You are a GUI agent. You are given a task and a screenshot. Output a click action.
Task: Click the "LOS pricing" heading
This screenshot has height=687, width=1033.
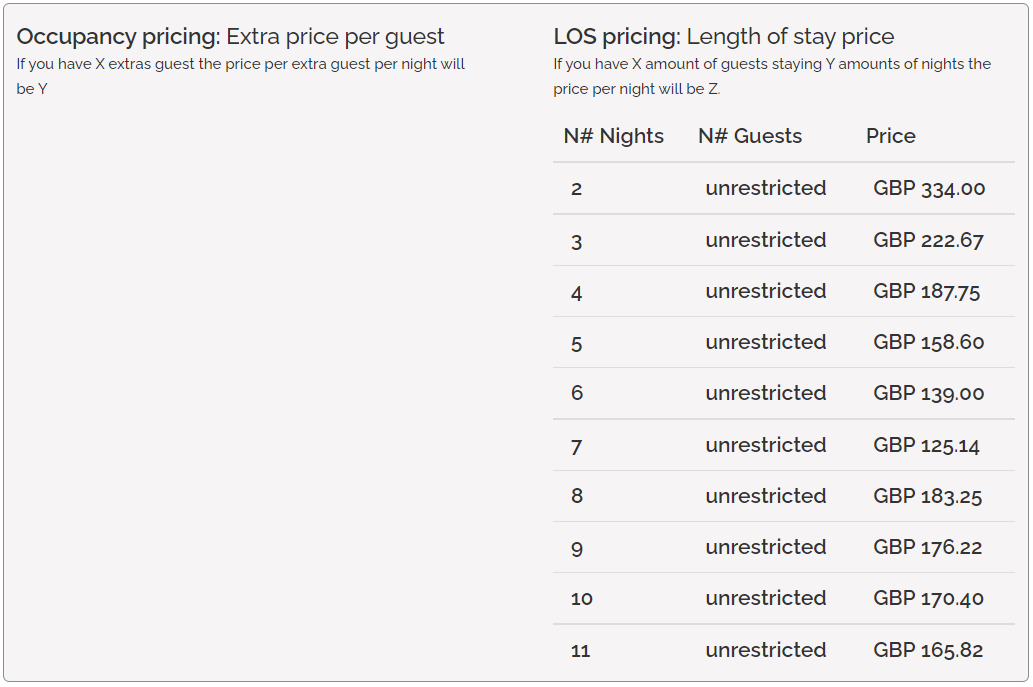pyautogui.click(x=617, y=37)
